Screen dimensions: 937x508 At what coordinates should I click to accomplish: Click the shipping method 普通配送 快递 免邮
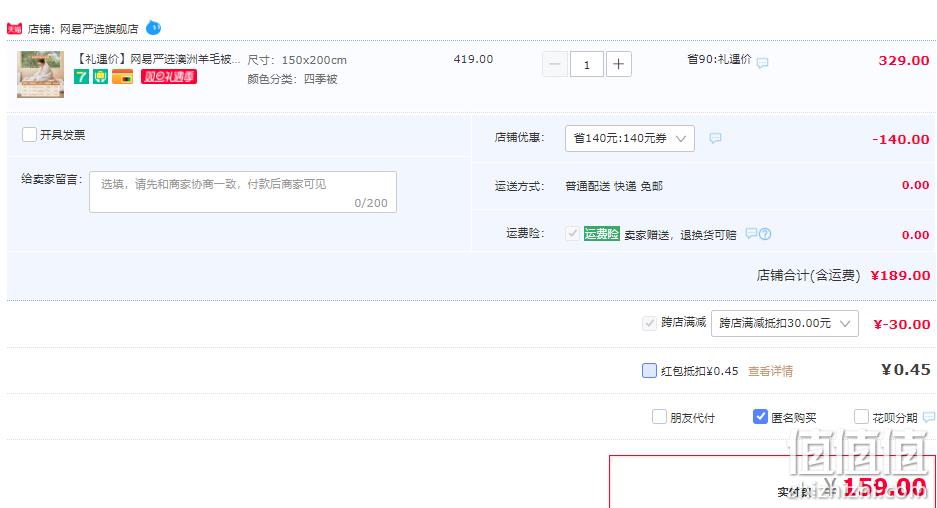click(x=614, y=186)
